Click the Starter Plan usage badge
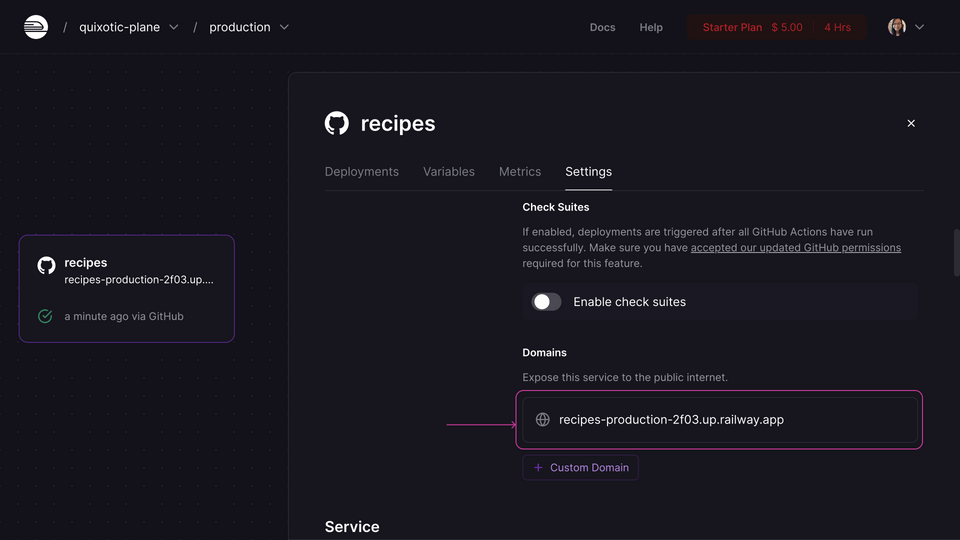The image size is (960, 540). (776, 28)
